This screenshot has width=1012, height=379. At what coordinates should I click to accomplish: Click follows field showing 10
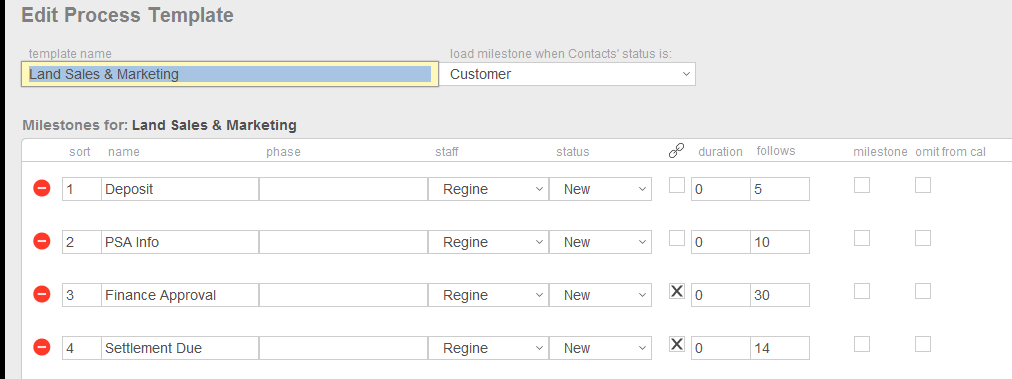pos(780,242)
